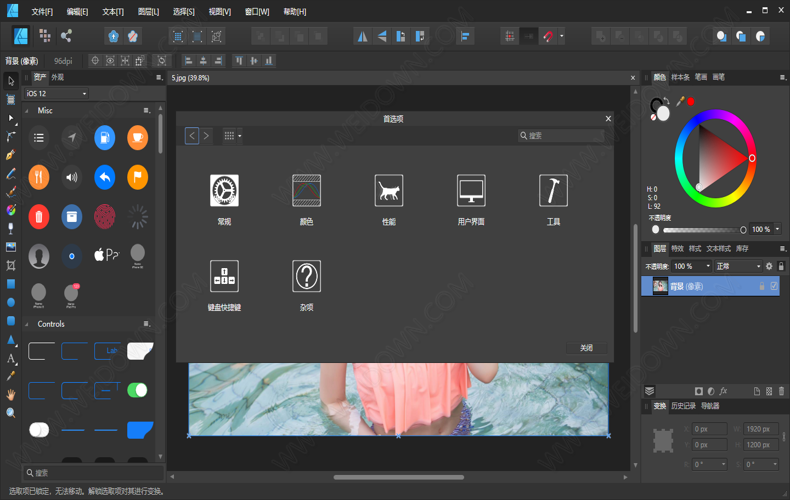Click the fuel pump asset icon
This screenshot has height=500, width=790.
click(x=105, y=138)
